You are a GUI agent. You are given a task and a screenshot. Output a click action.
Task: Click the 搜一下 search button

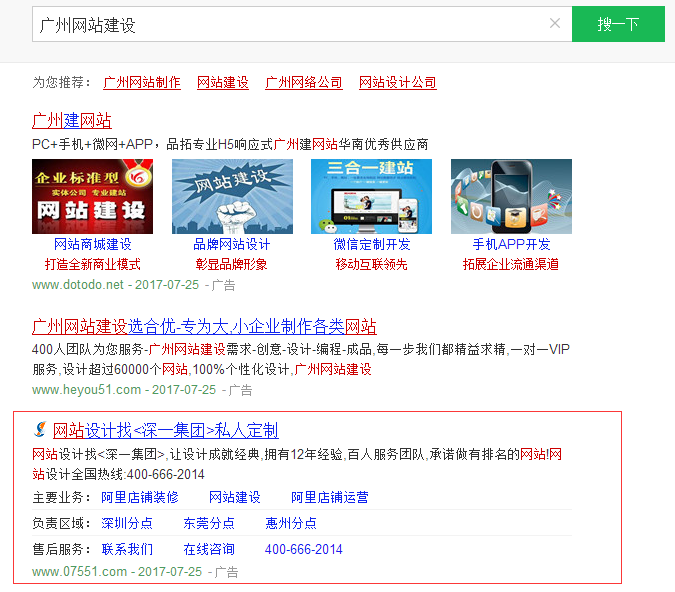[617, 24]
